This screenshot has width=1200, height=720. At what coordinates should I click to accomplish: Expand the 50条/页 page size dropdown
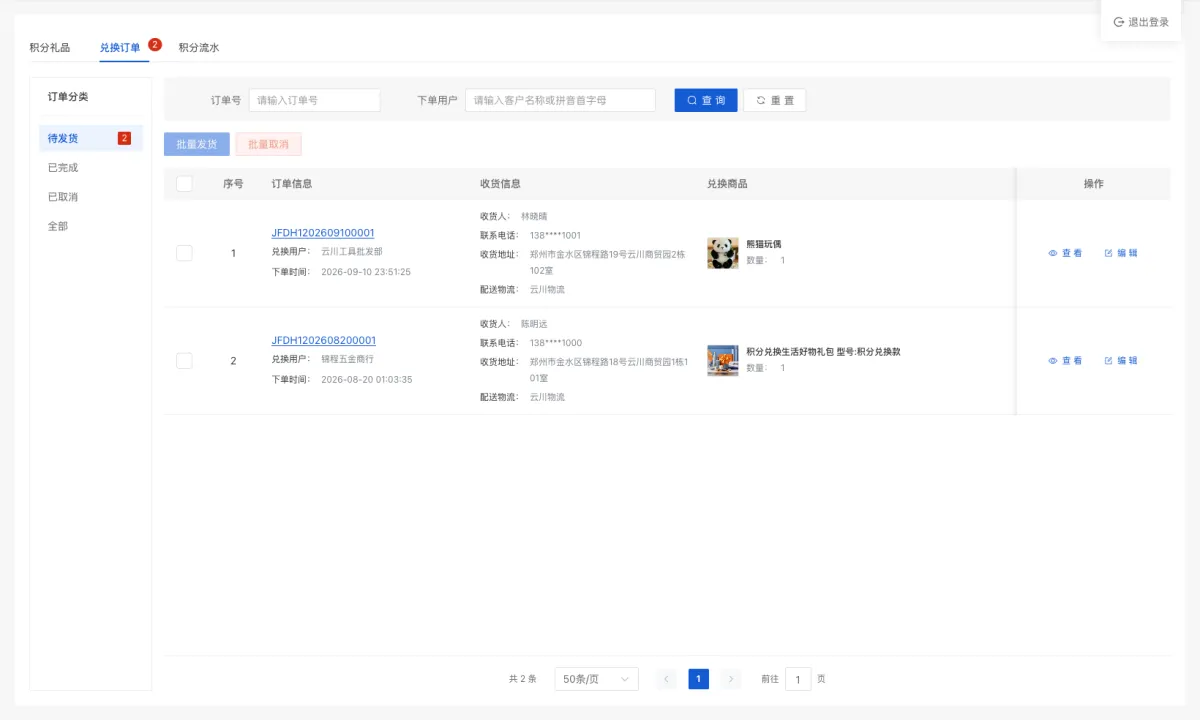coord(597,679)
